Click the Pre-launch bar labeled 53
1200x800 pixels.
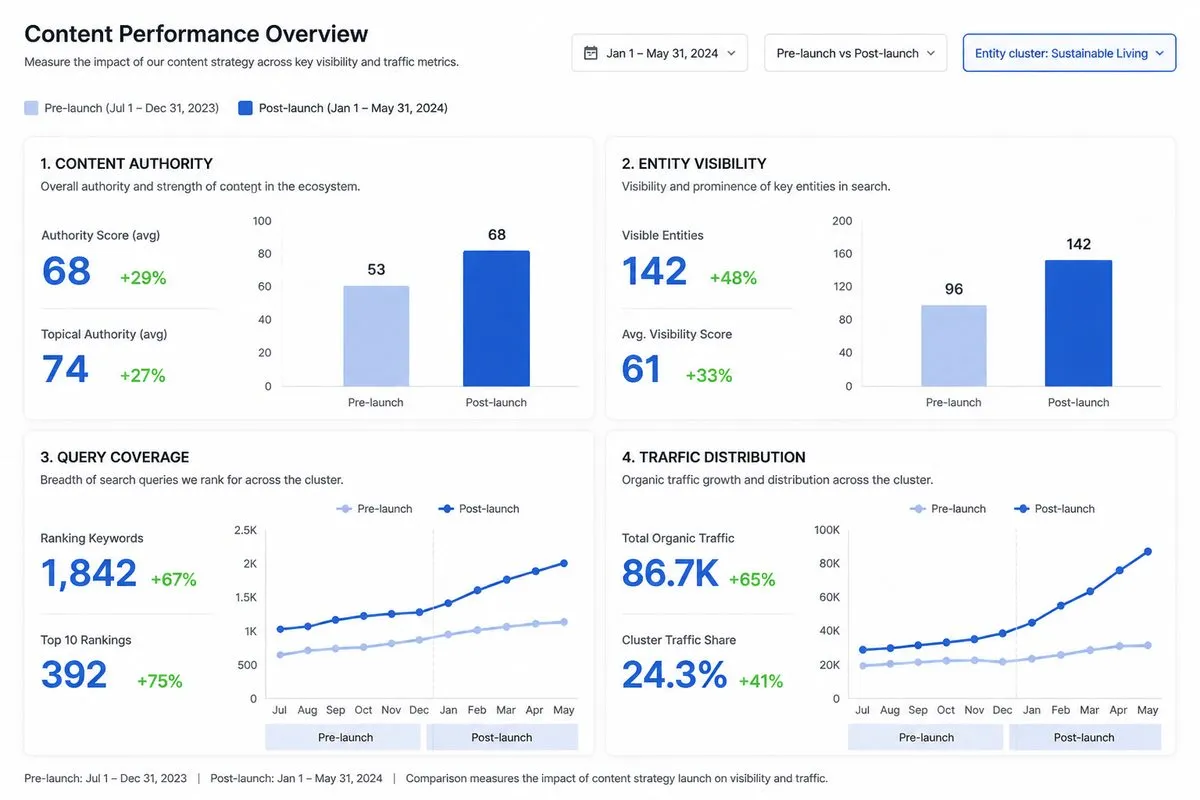tap(376, 336)
